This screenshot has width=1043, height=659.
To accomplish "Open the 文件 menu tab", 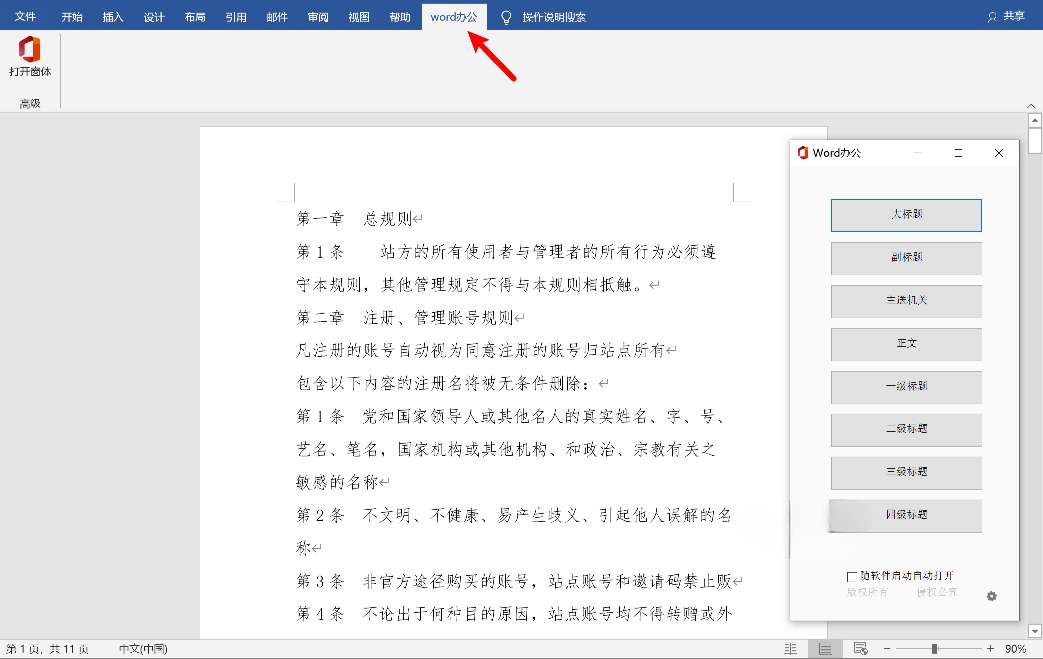I will coord(25,17).
